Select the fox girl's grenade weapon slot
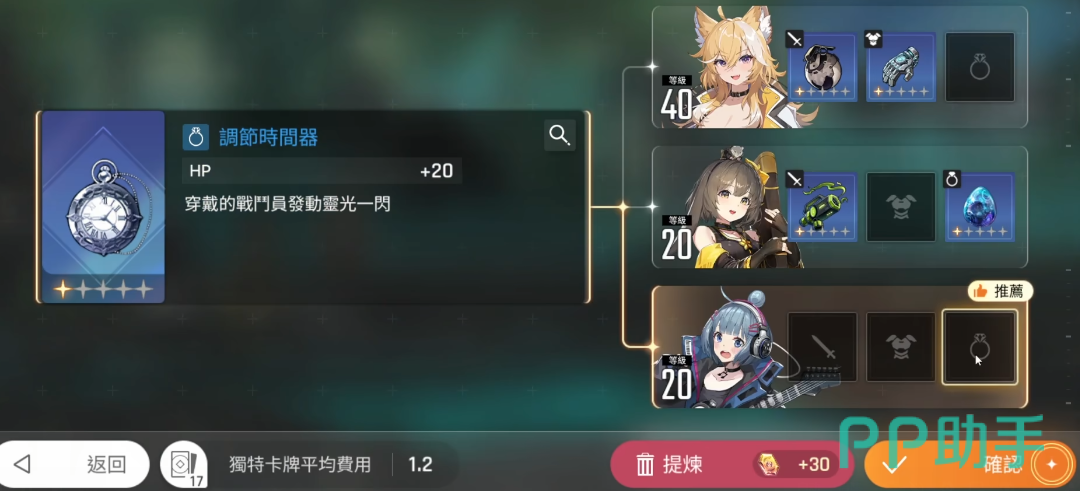This screenshot has height=491, width=1080. point(822,67)
